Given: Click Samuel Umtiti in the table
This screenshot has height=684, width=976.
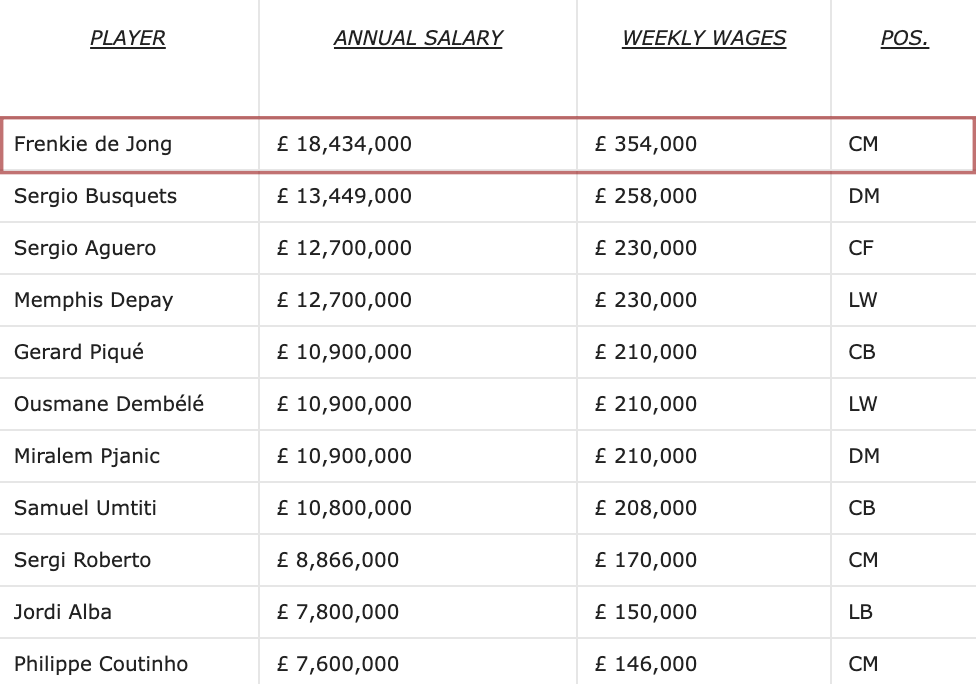Looking at the screenshot, I should tap(85, 508).
